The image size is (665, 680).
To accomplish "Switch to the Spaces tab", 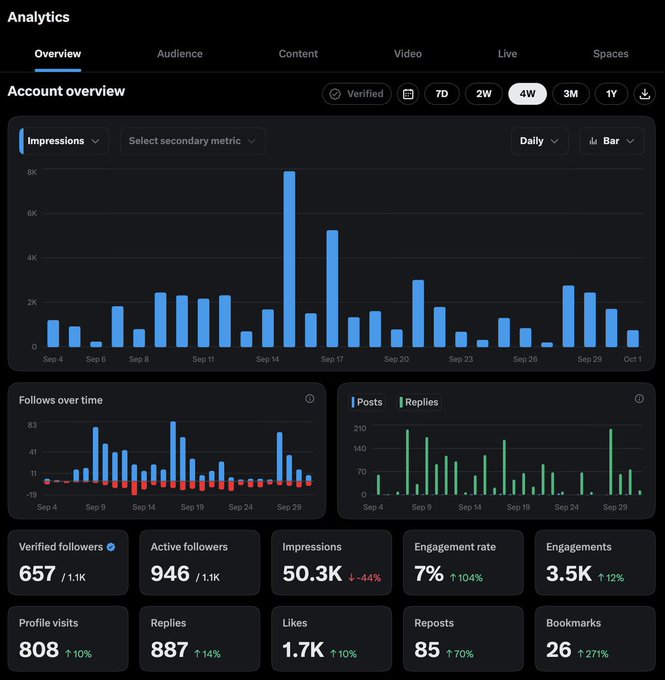I will 610,54.
